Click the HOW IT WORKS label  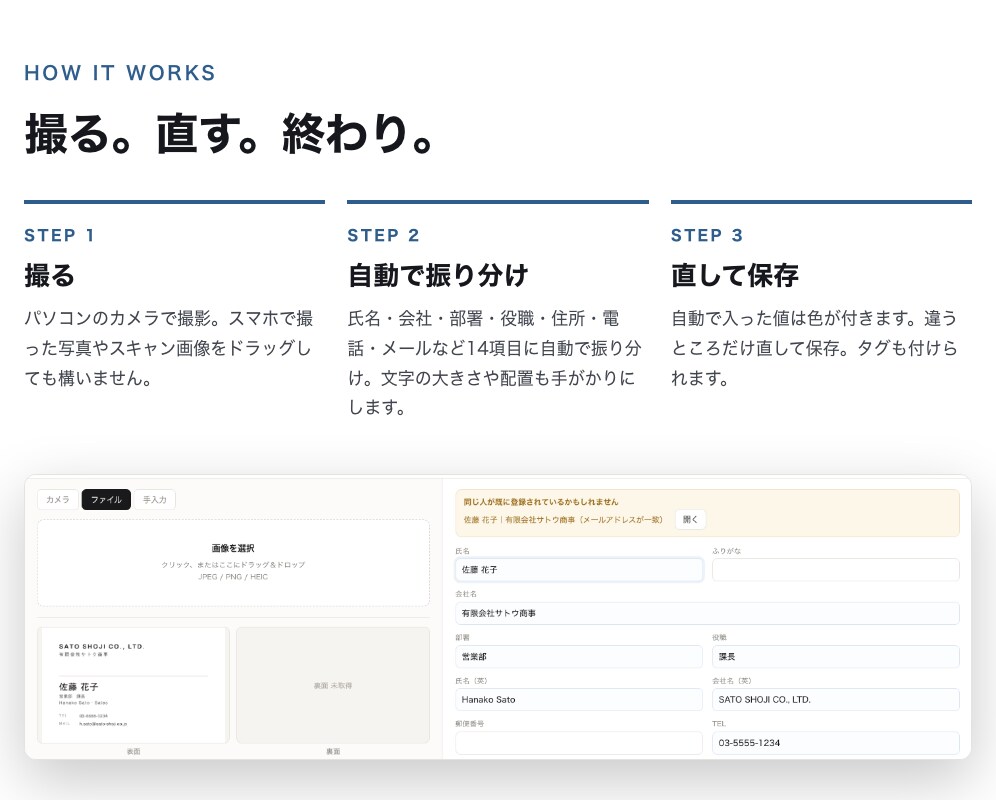120,73
